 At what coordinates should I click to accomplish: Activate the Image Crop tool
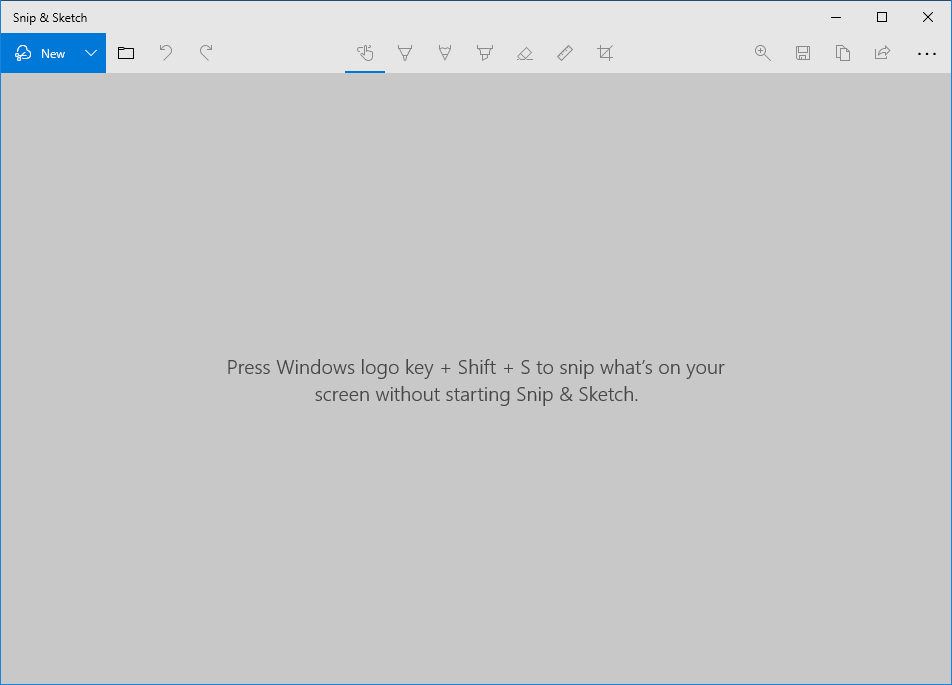click(605, 53)
